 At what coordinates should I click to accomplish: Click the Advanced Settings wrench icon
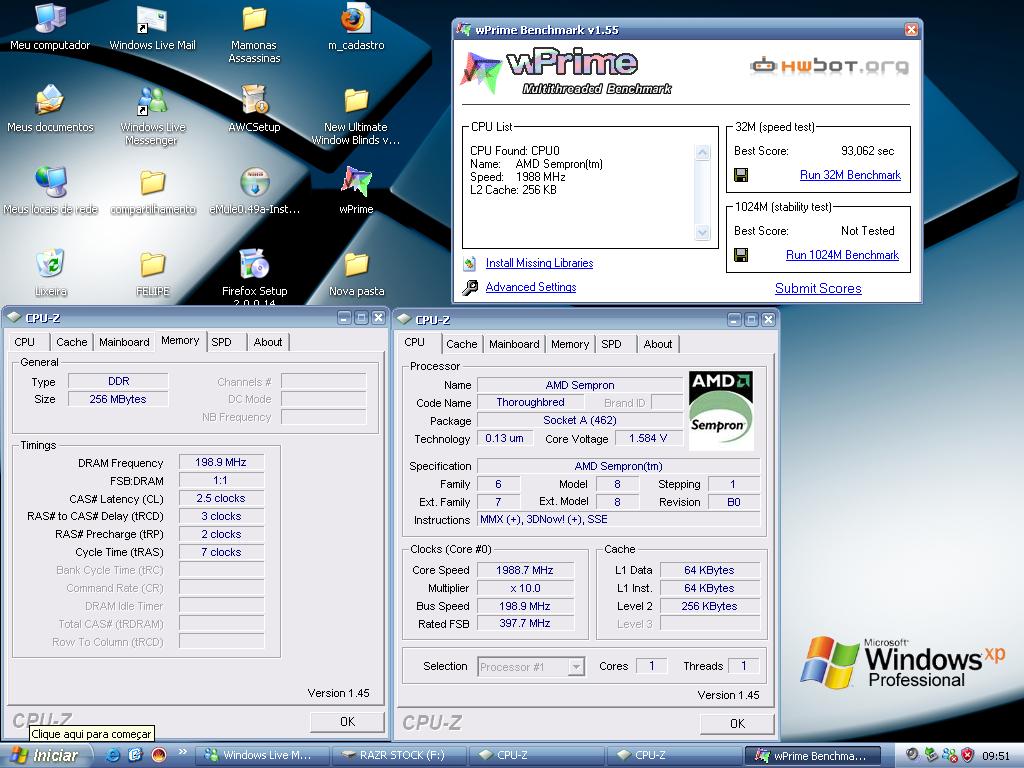click(x=470, y=287)
